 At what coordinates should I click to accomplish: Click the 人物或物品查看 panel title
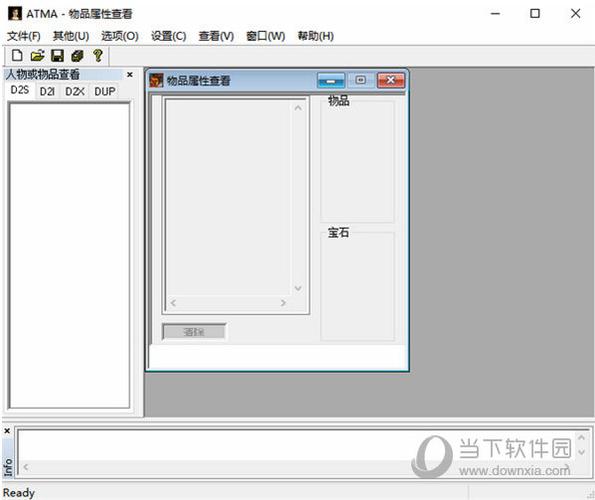click(43, 74)
